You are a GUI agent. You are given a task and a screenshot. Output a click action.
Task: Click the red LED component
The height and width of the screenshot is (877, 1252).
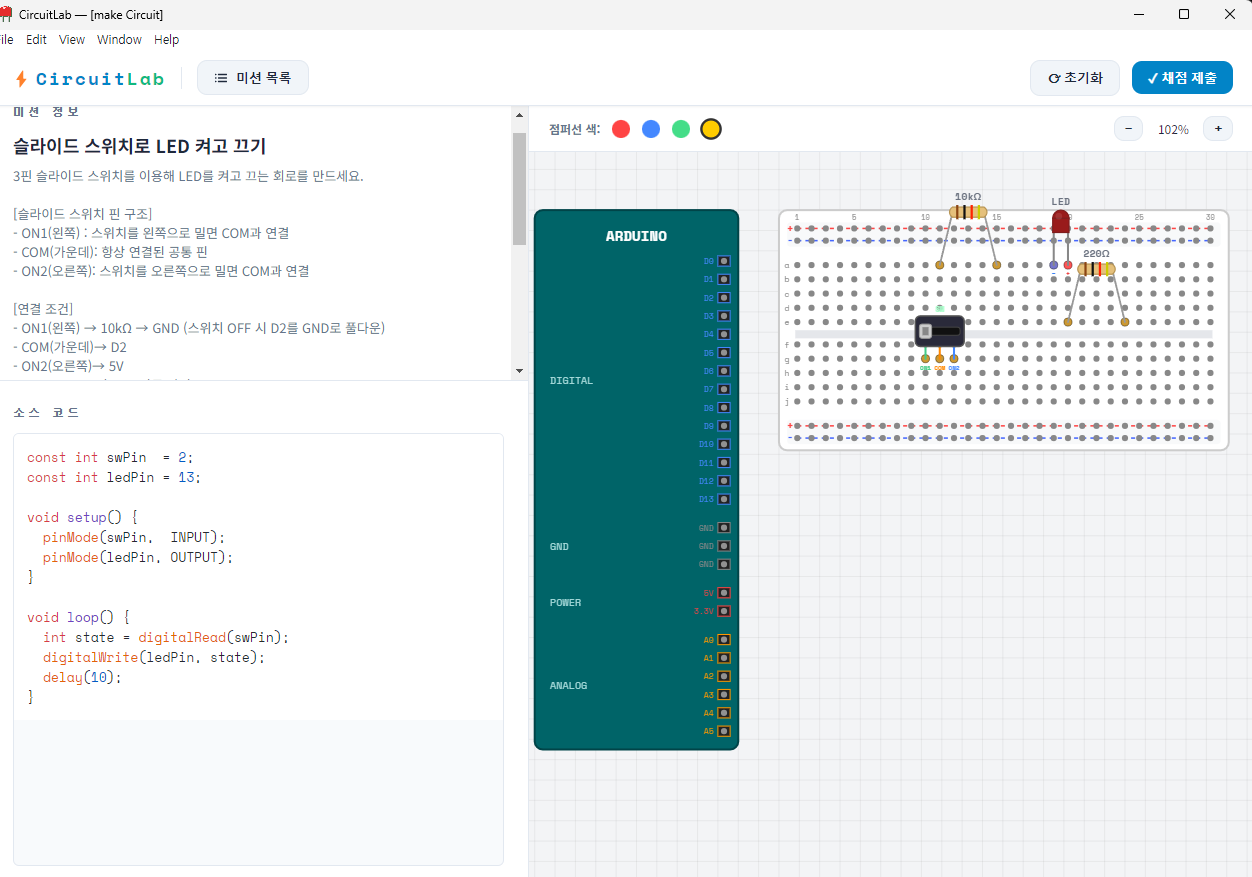(1061, 221)
